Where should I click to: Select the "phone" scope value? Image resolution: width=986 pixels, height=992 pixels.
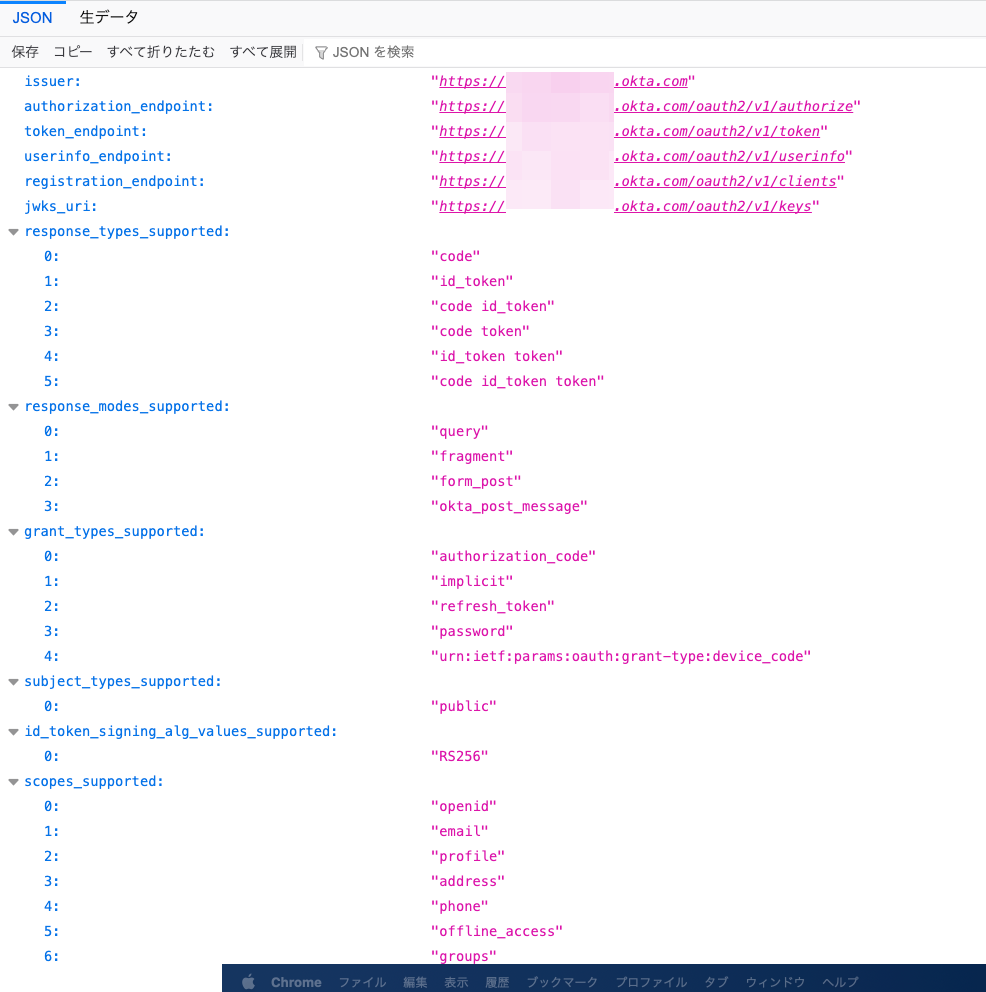click(460, 906)
